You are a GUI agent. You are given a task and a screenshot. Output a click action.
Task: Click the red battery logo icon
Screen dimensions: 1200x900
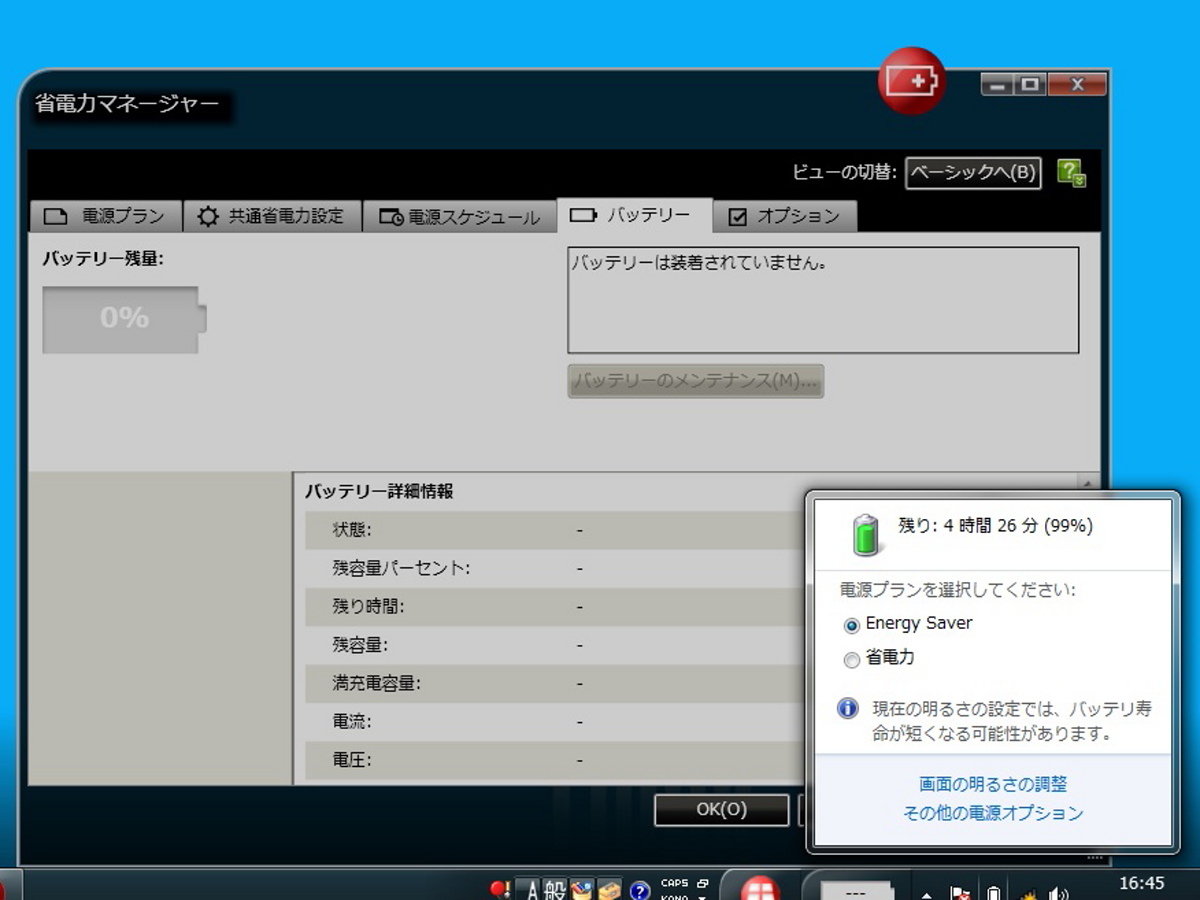(911, 81)
